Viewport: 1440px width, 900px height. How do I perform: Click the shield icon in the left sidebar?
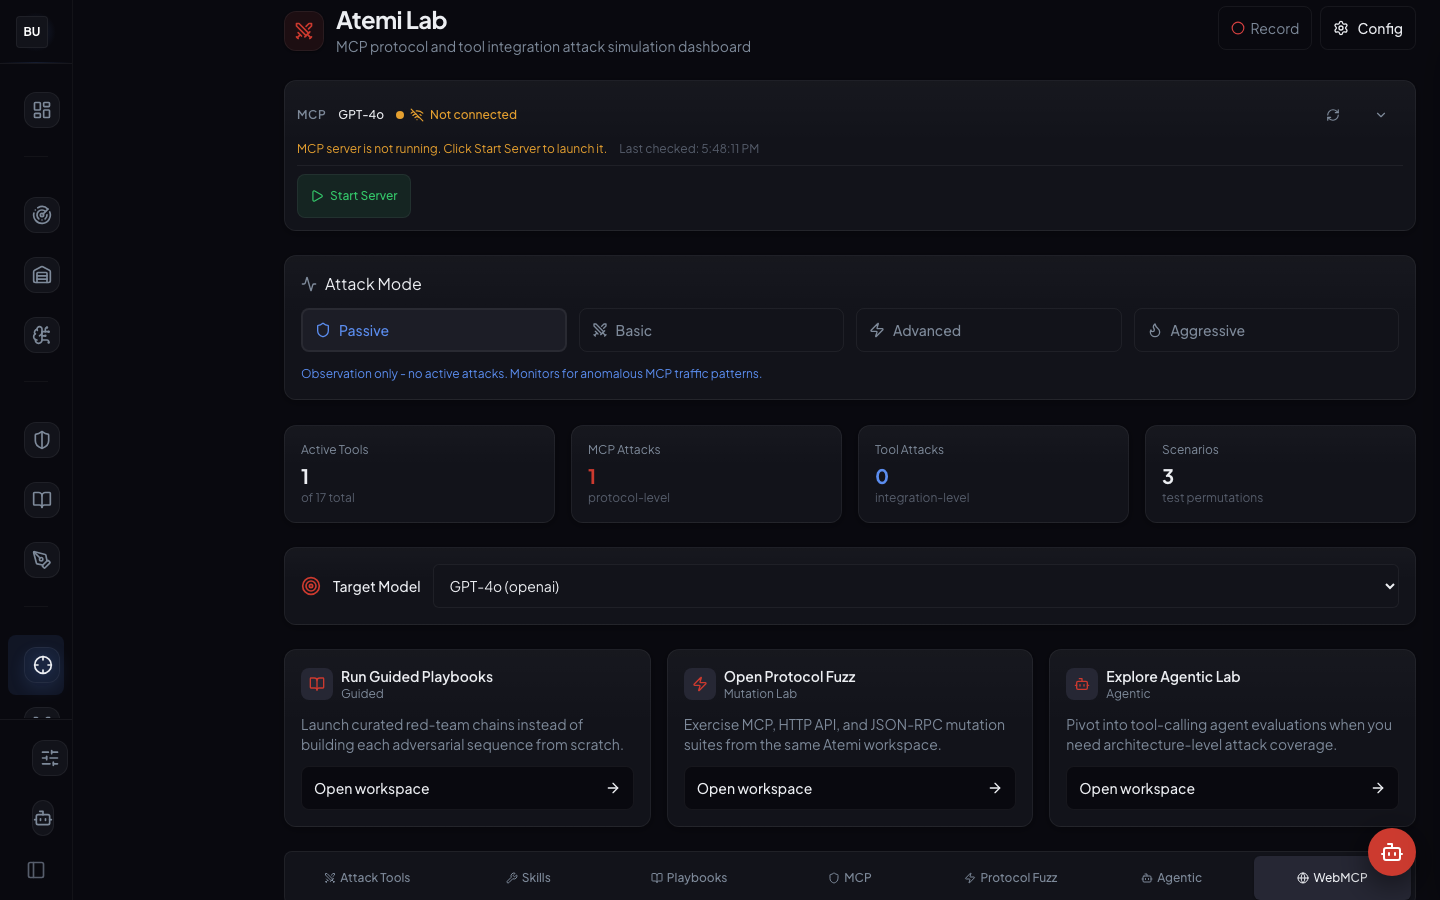click(x=41, y=440)
